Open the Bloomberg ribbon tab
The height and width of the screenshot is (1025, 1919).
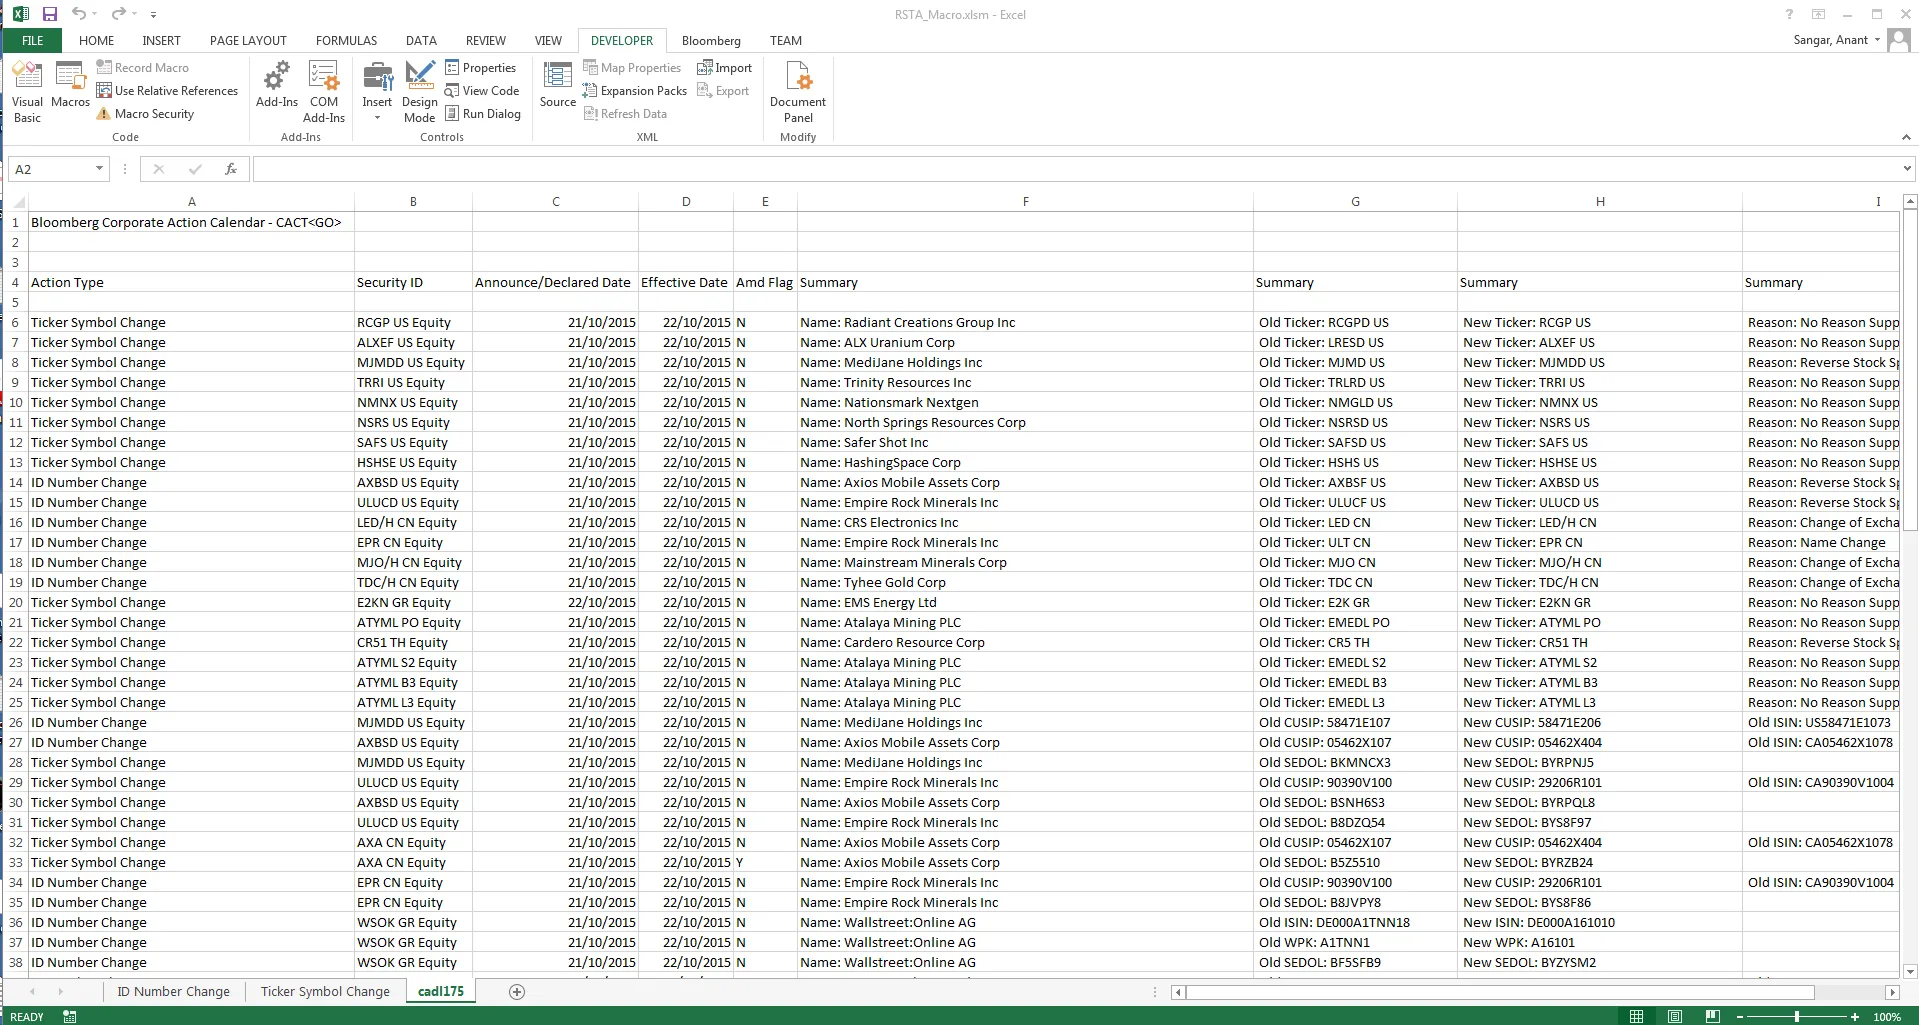point(711,40)
